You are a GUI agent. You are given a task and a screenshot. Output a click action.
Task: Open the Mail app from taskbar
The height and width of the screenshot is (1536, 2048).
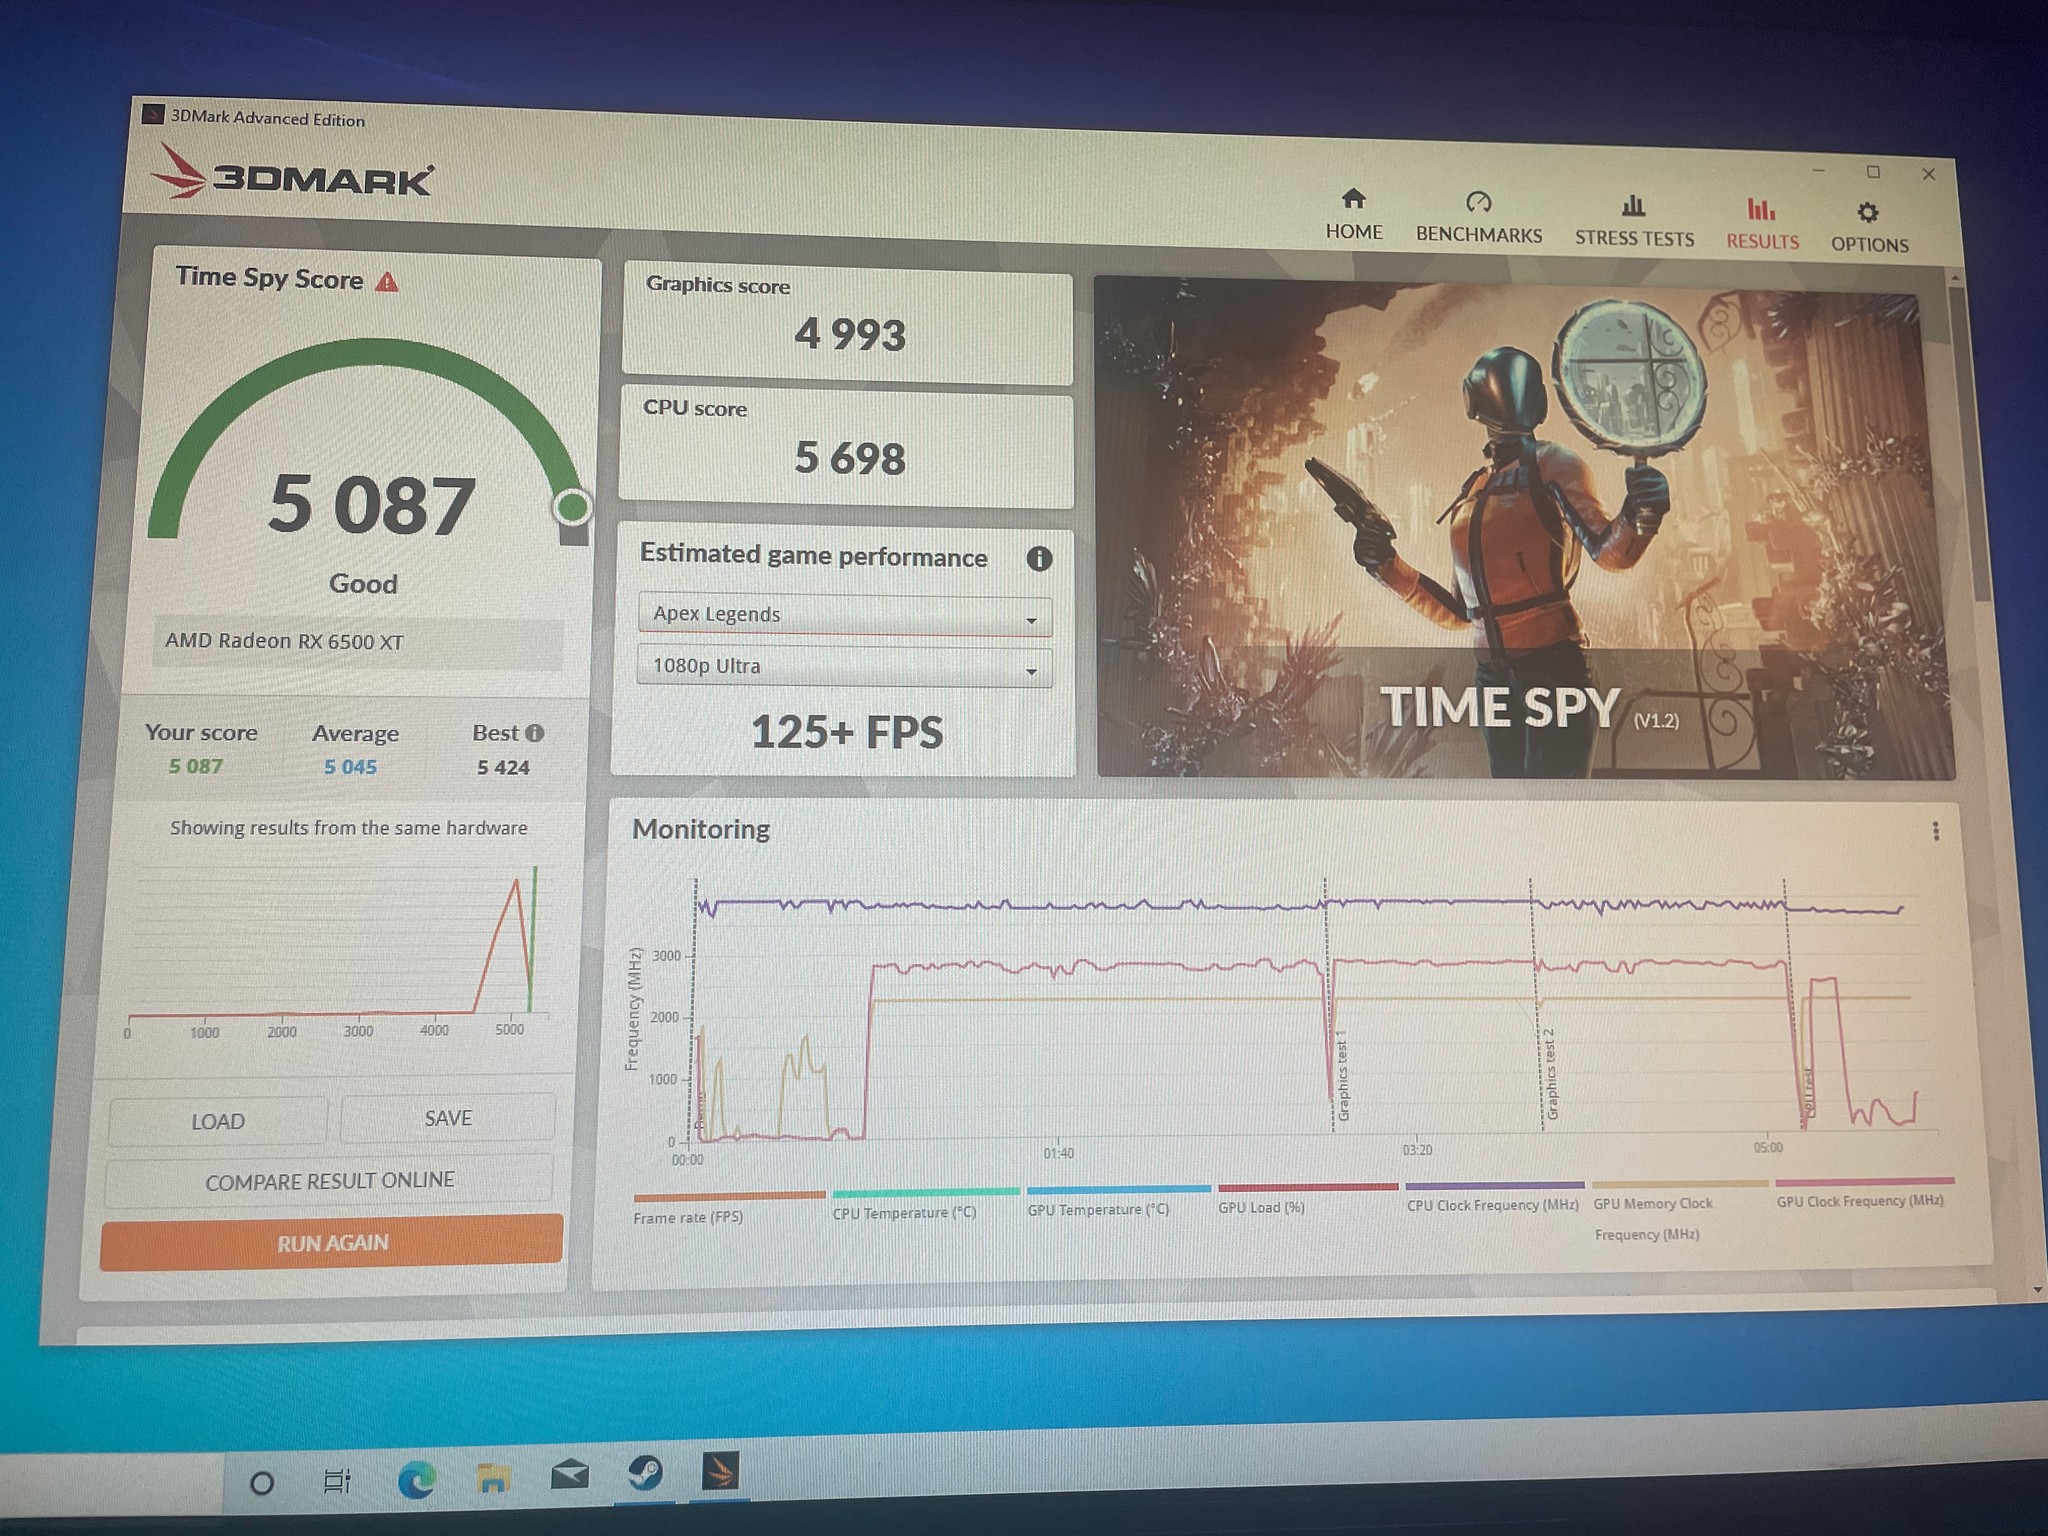[x=569, y=1475]
